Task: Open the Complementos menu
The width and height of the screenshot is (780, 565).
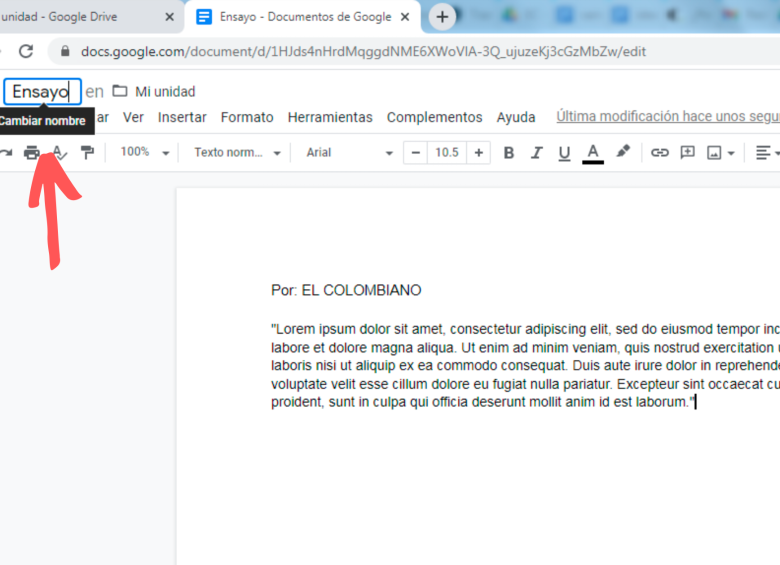Action: click(434, 117)
